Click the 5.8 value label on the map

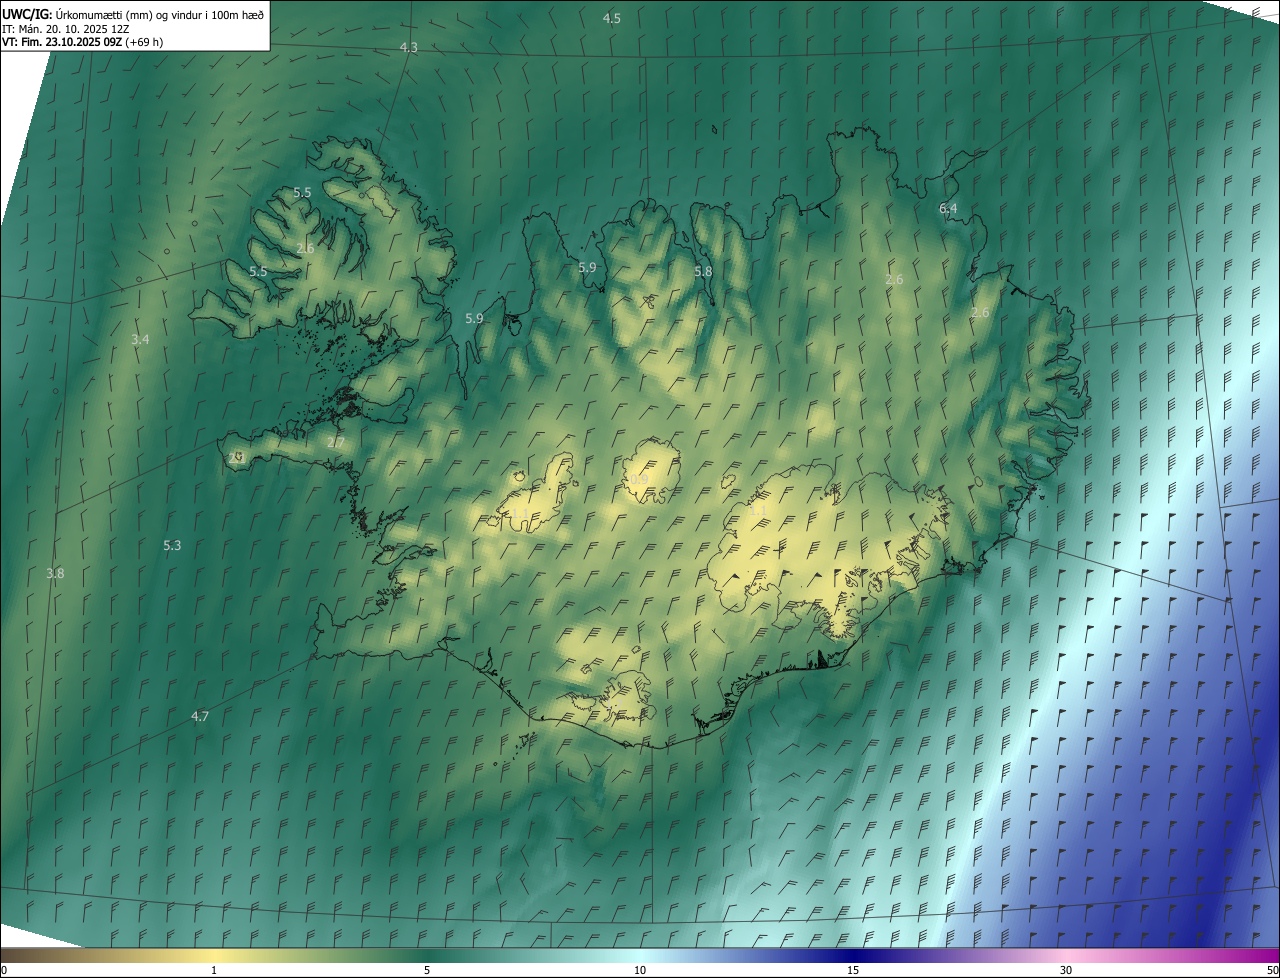pos(703,272)
